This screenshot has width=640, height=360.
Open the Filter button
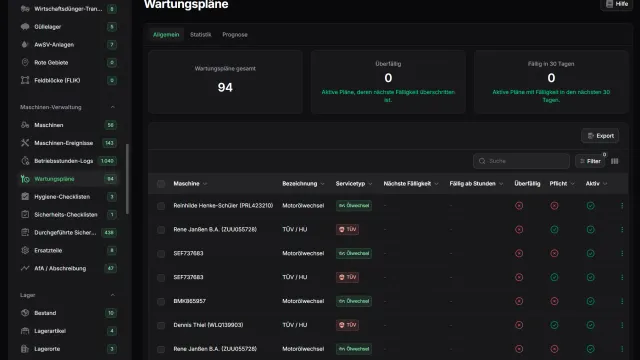[x=590, y=161]
